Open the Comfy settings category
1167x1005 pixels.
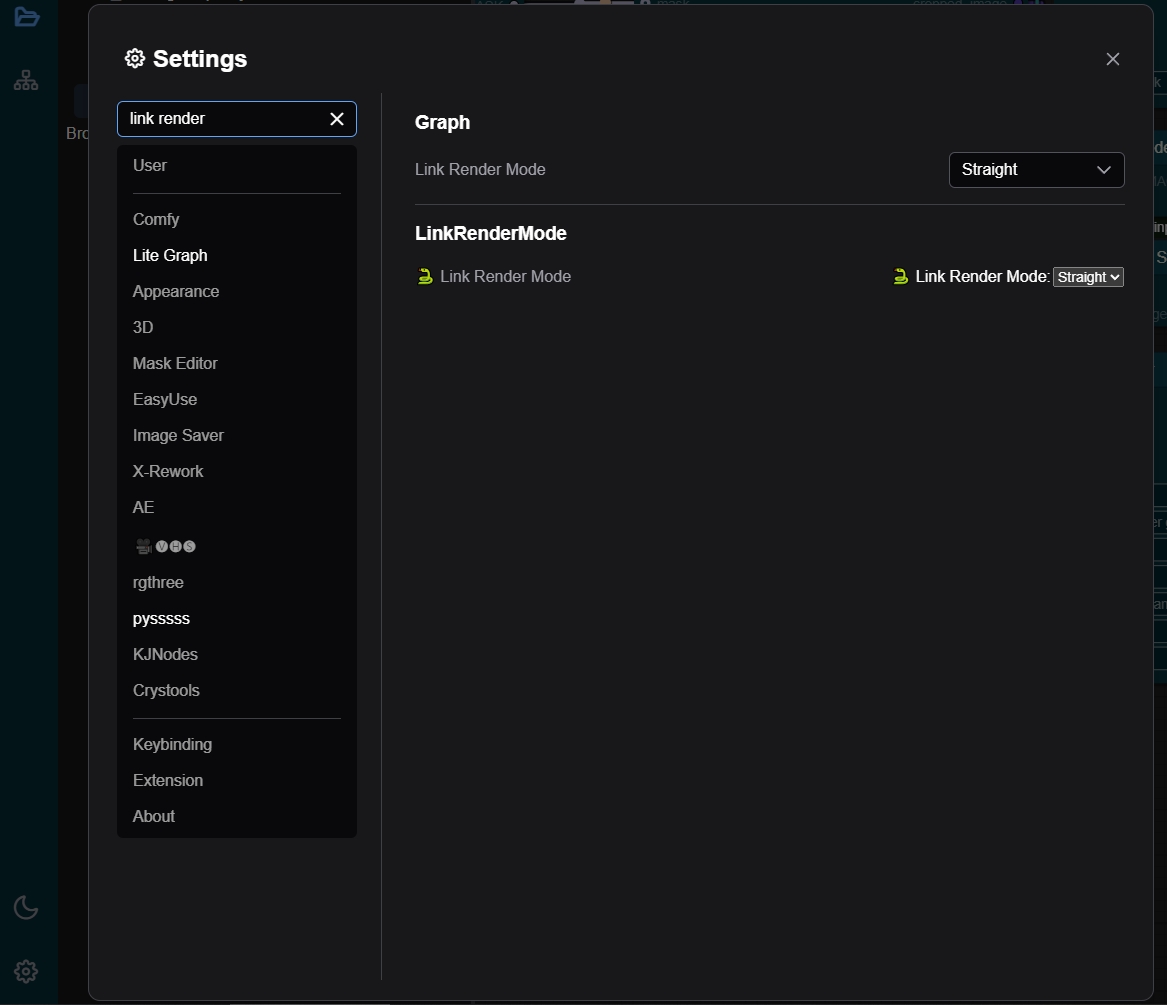tap(237, 220)
